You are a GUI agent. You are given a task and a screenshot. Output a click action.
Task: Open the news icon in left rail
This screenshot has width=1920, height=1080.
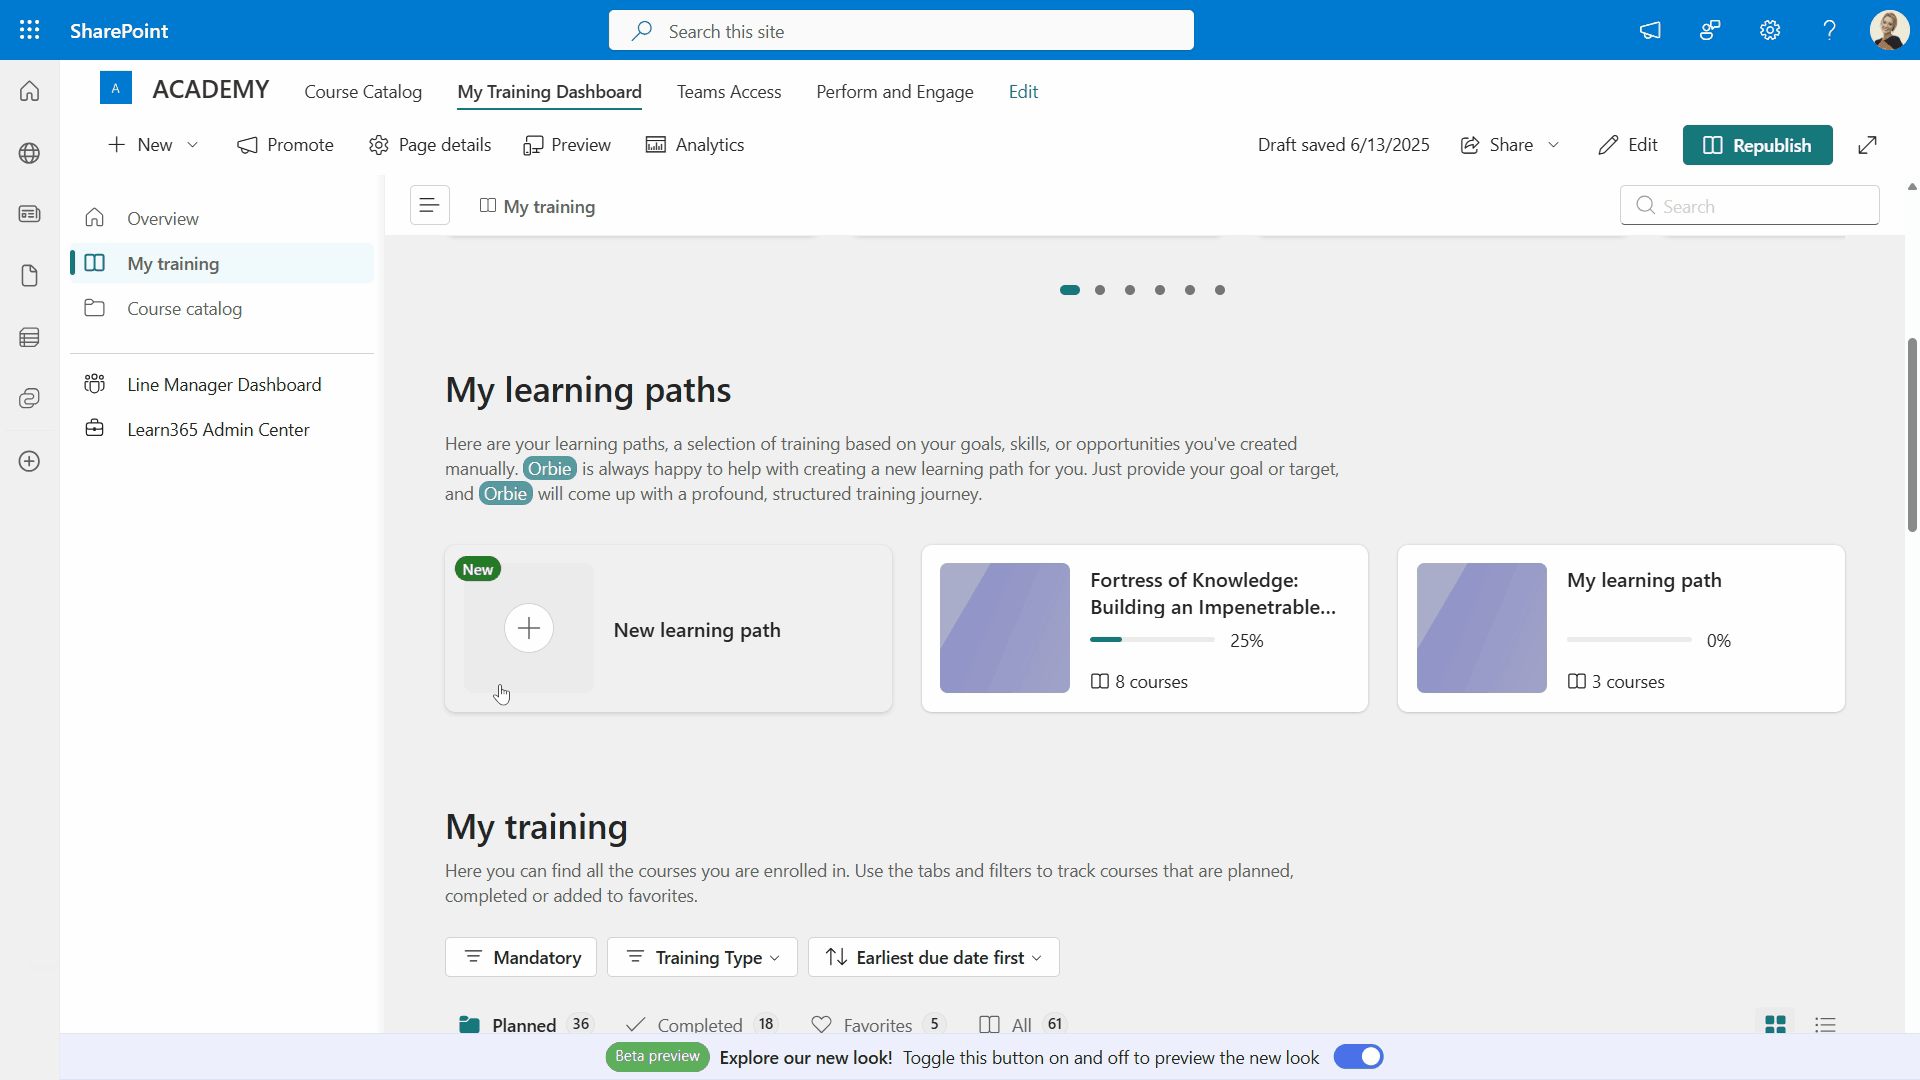coord(30,214)
